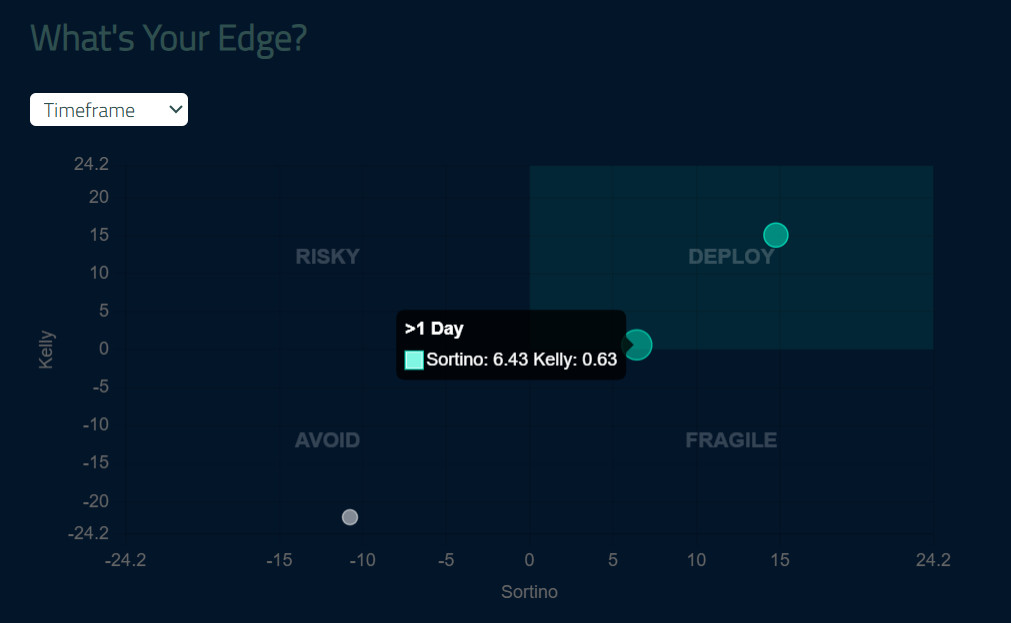This screenshot has height=623, width=1011.
Task: Select the gray data point in Avoid quadrant
Action: pos(350,517)
